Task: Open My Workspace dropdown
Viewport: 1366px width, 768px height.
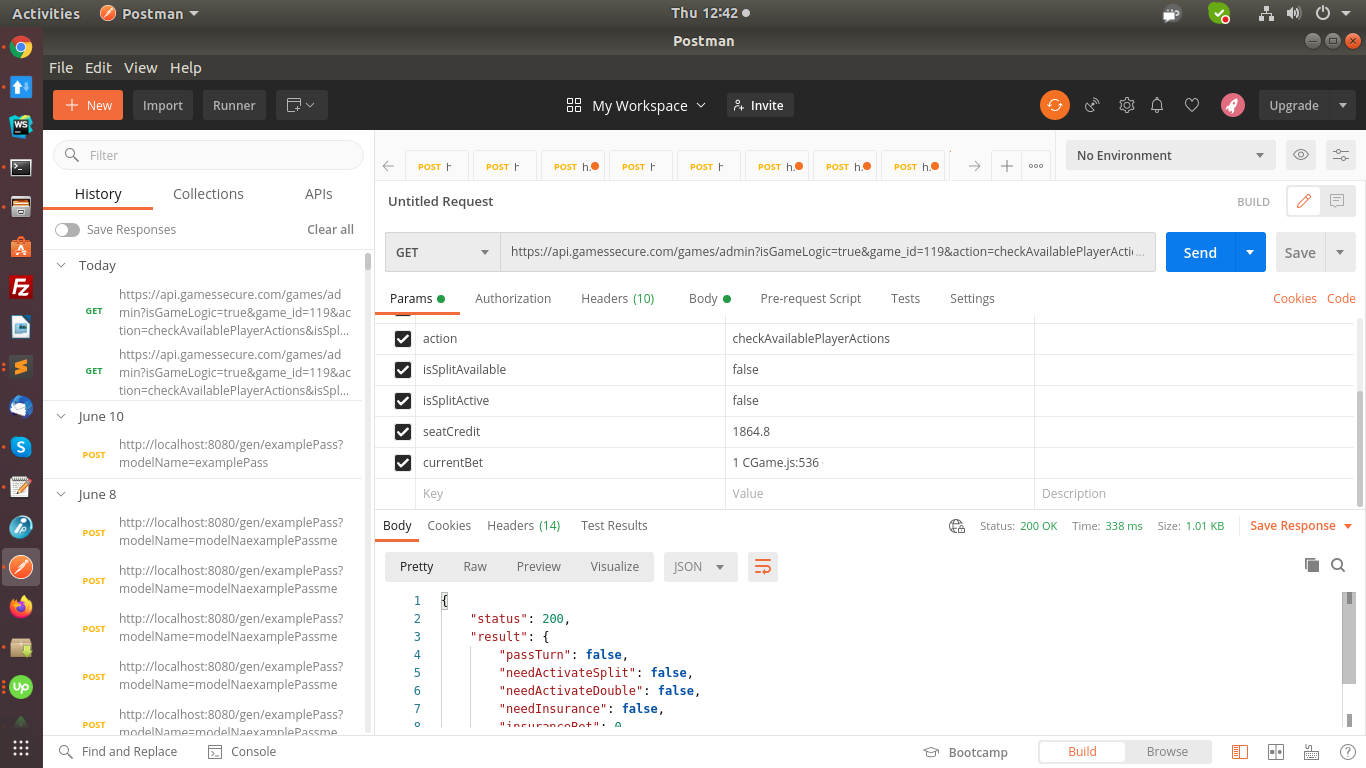Action: coord(636,105)
